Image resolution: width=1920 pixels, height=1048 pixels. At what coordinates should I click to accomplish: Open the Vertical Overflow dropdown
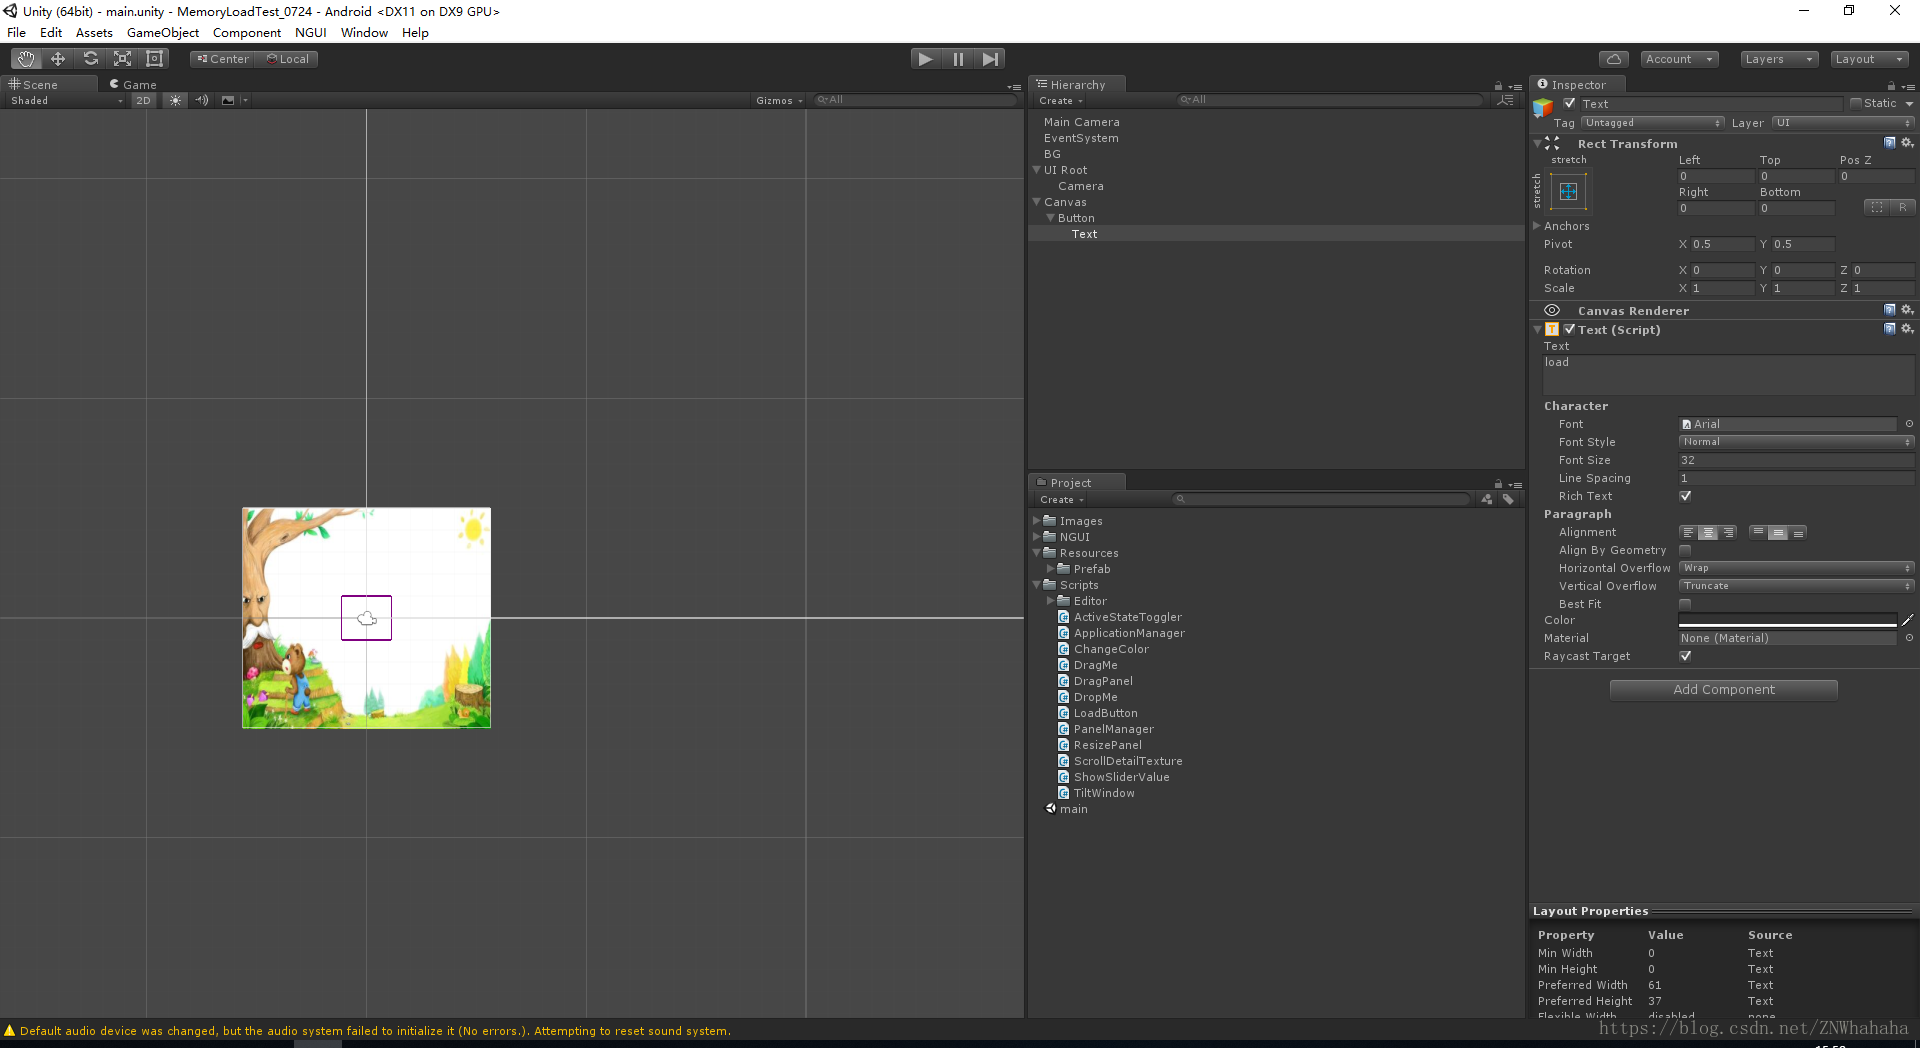coord(1796,586)
